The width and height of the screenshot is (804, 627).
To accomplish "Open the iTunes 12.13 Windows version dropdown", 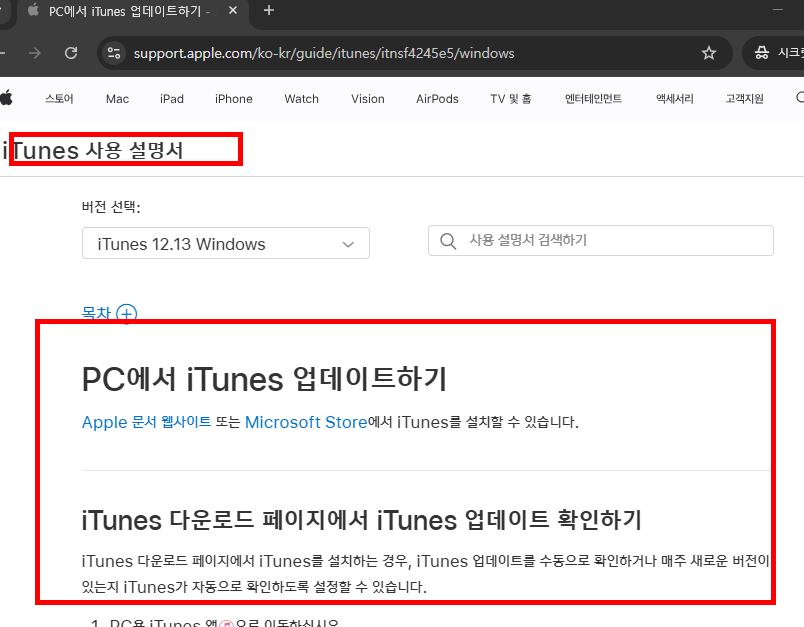I will point(225,243).
